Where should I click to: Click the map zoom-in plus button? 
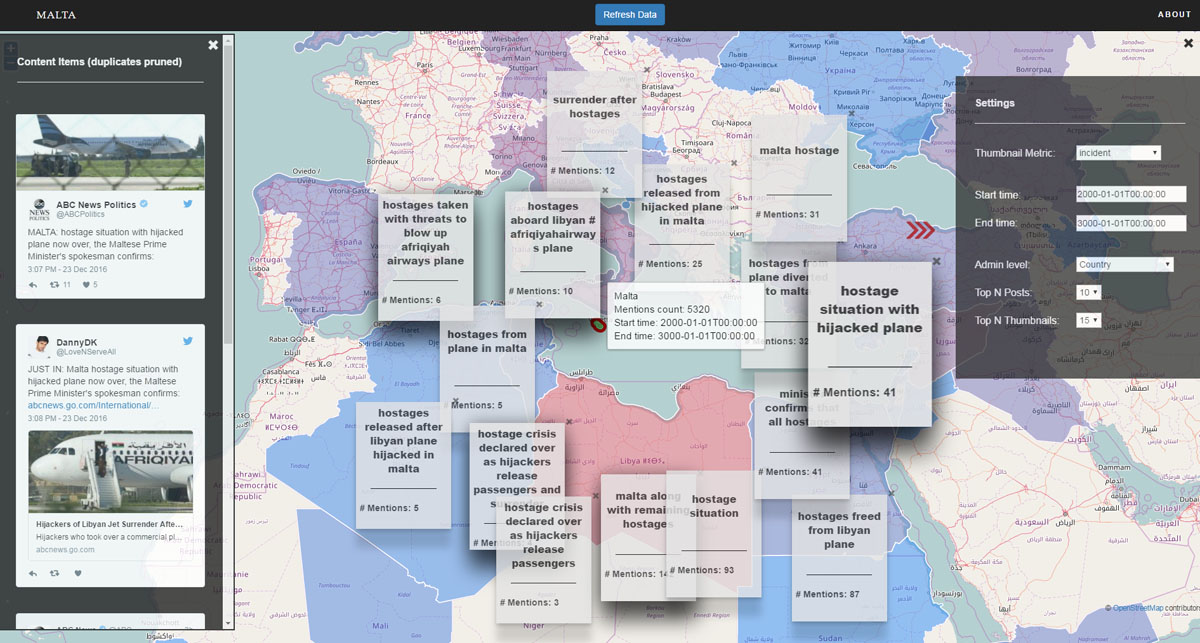[10, 47]
